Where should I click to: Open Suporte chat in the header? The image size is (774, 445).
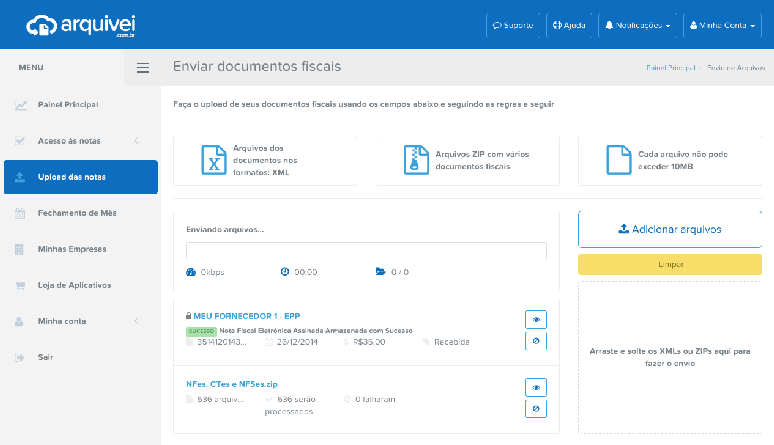[x=513, y=25]
